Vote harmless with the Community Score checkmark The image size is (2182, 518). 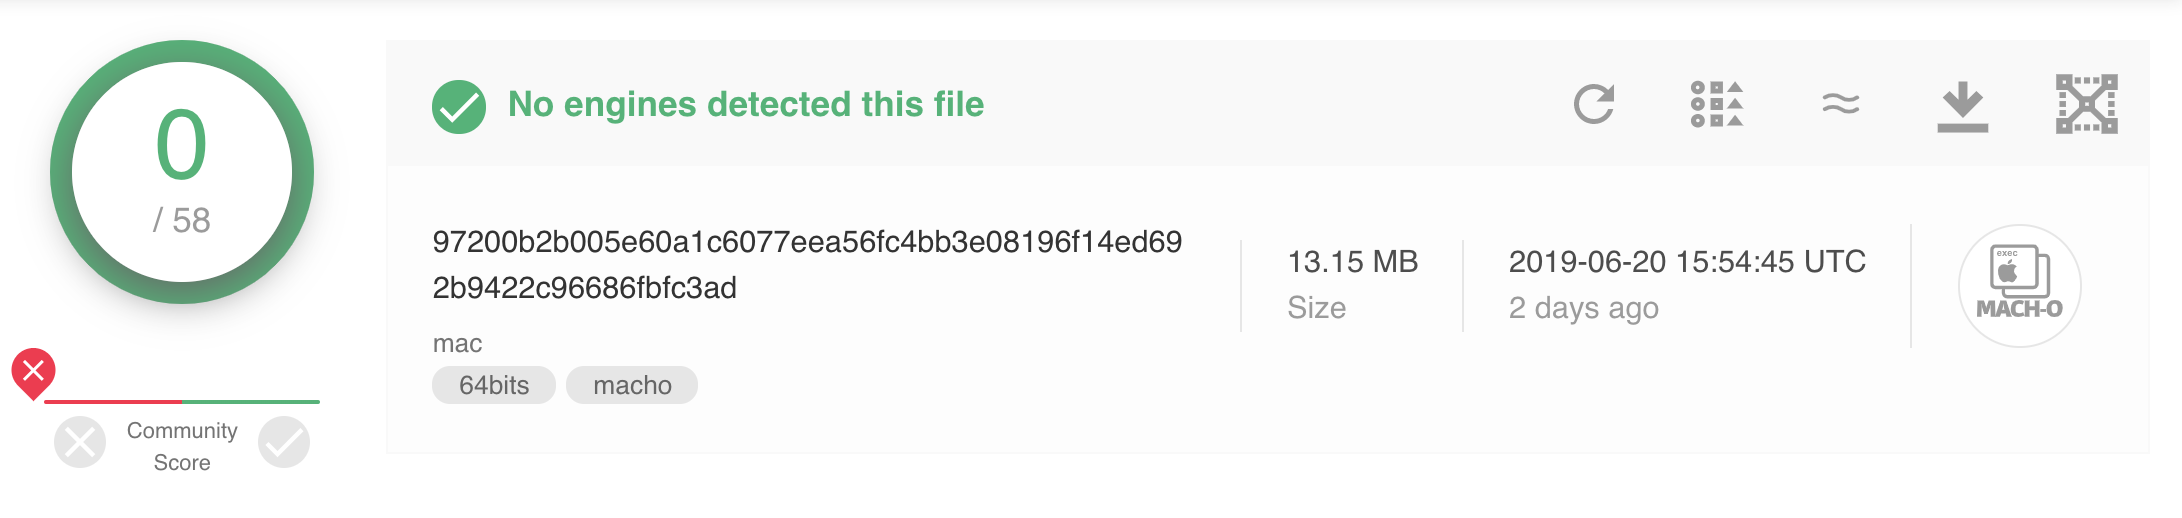[284, 442]
